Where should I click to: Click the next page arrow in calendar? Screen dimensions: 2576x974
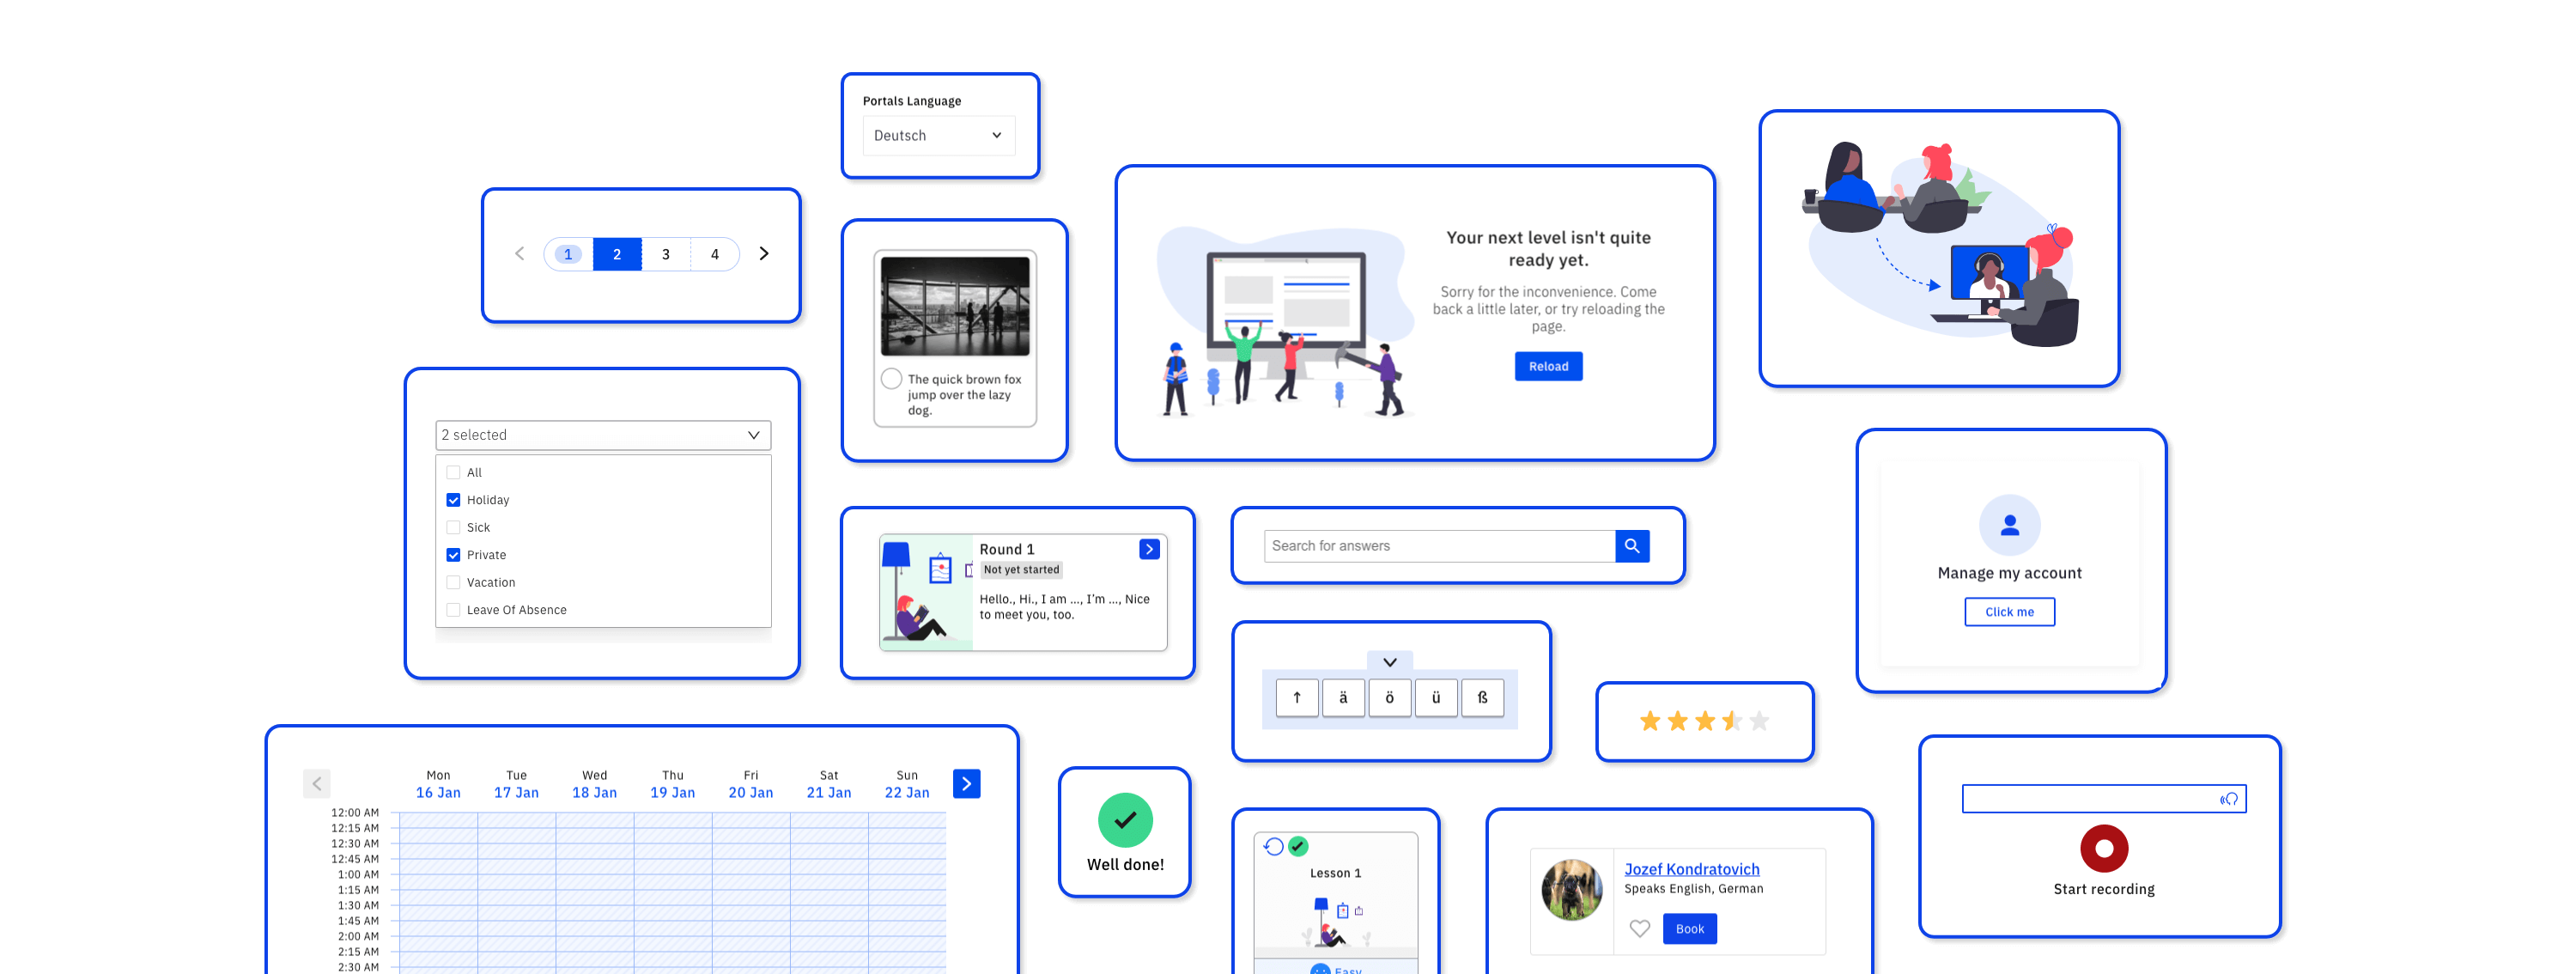(x=969, y=782)
